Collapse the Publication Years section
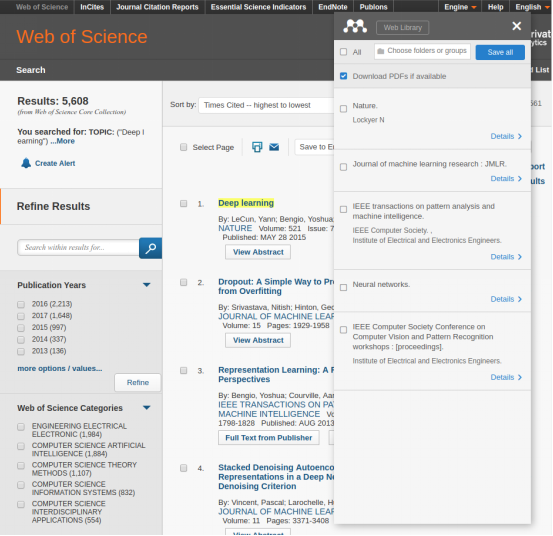 tap(147, 285)
